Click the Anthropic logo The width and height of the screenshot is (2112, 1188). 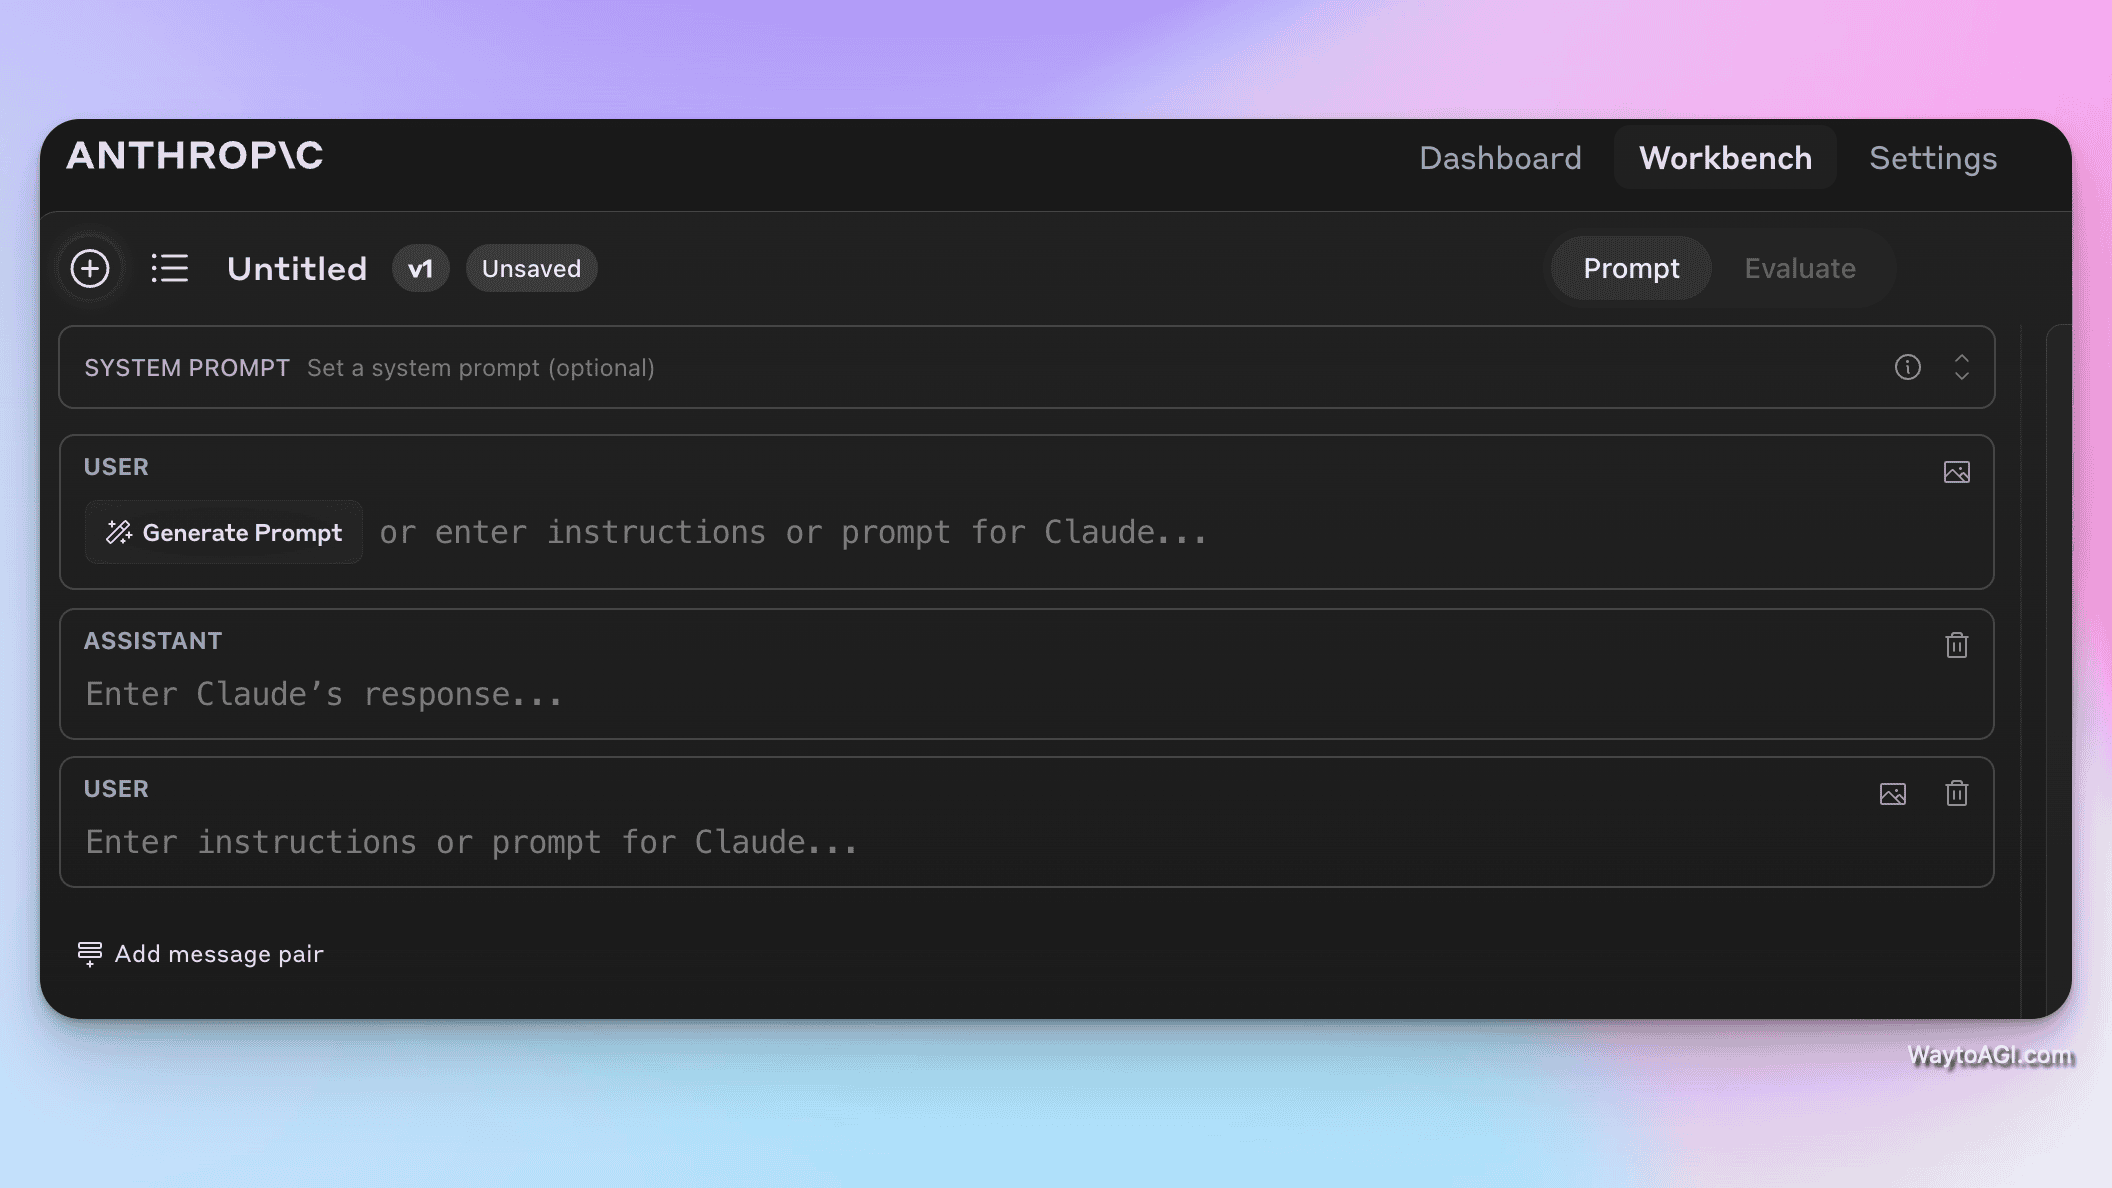pyautogui.click(x=195, y=155)
